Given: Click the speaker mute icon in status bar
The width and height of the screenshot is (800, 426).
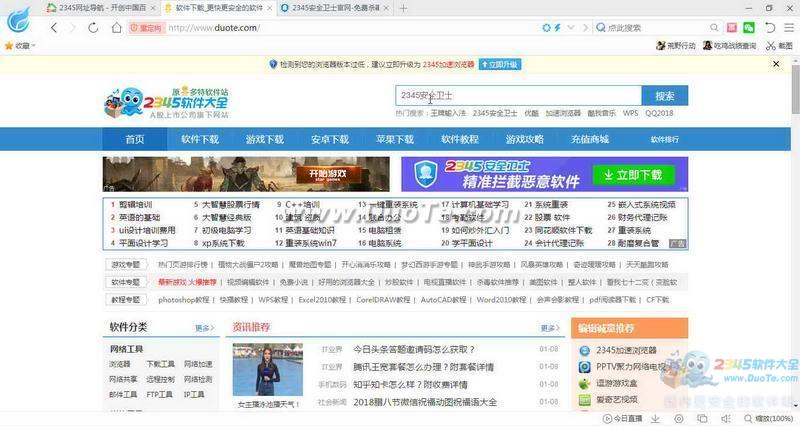Looking at the screenshot, I should click(x=726, y=418).
